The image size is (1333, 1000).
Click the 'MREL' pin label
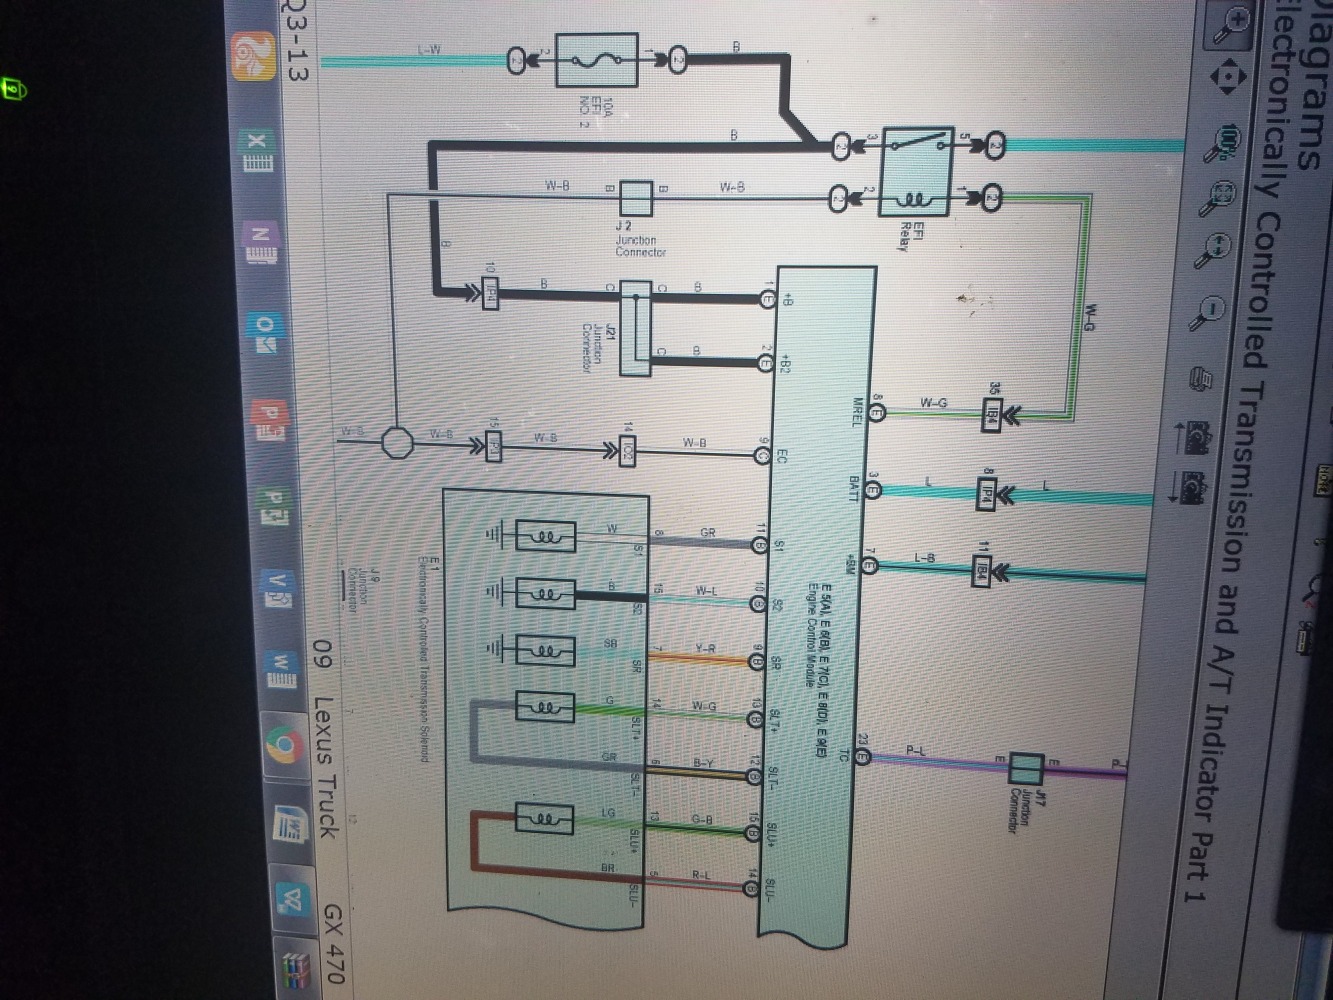[856, 410]
